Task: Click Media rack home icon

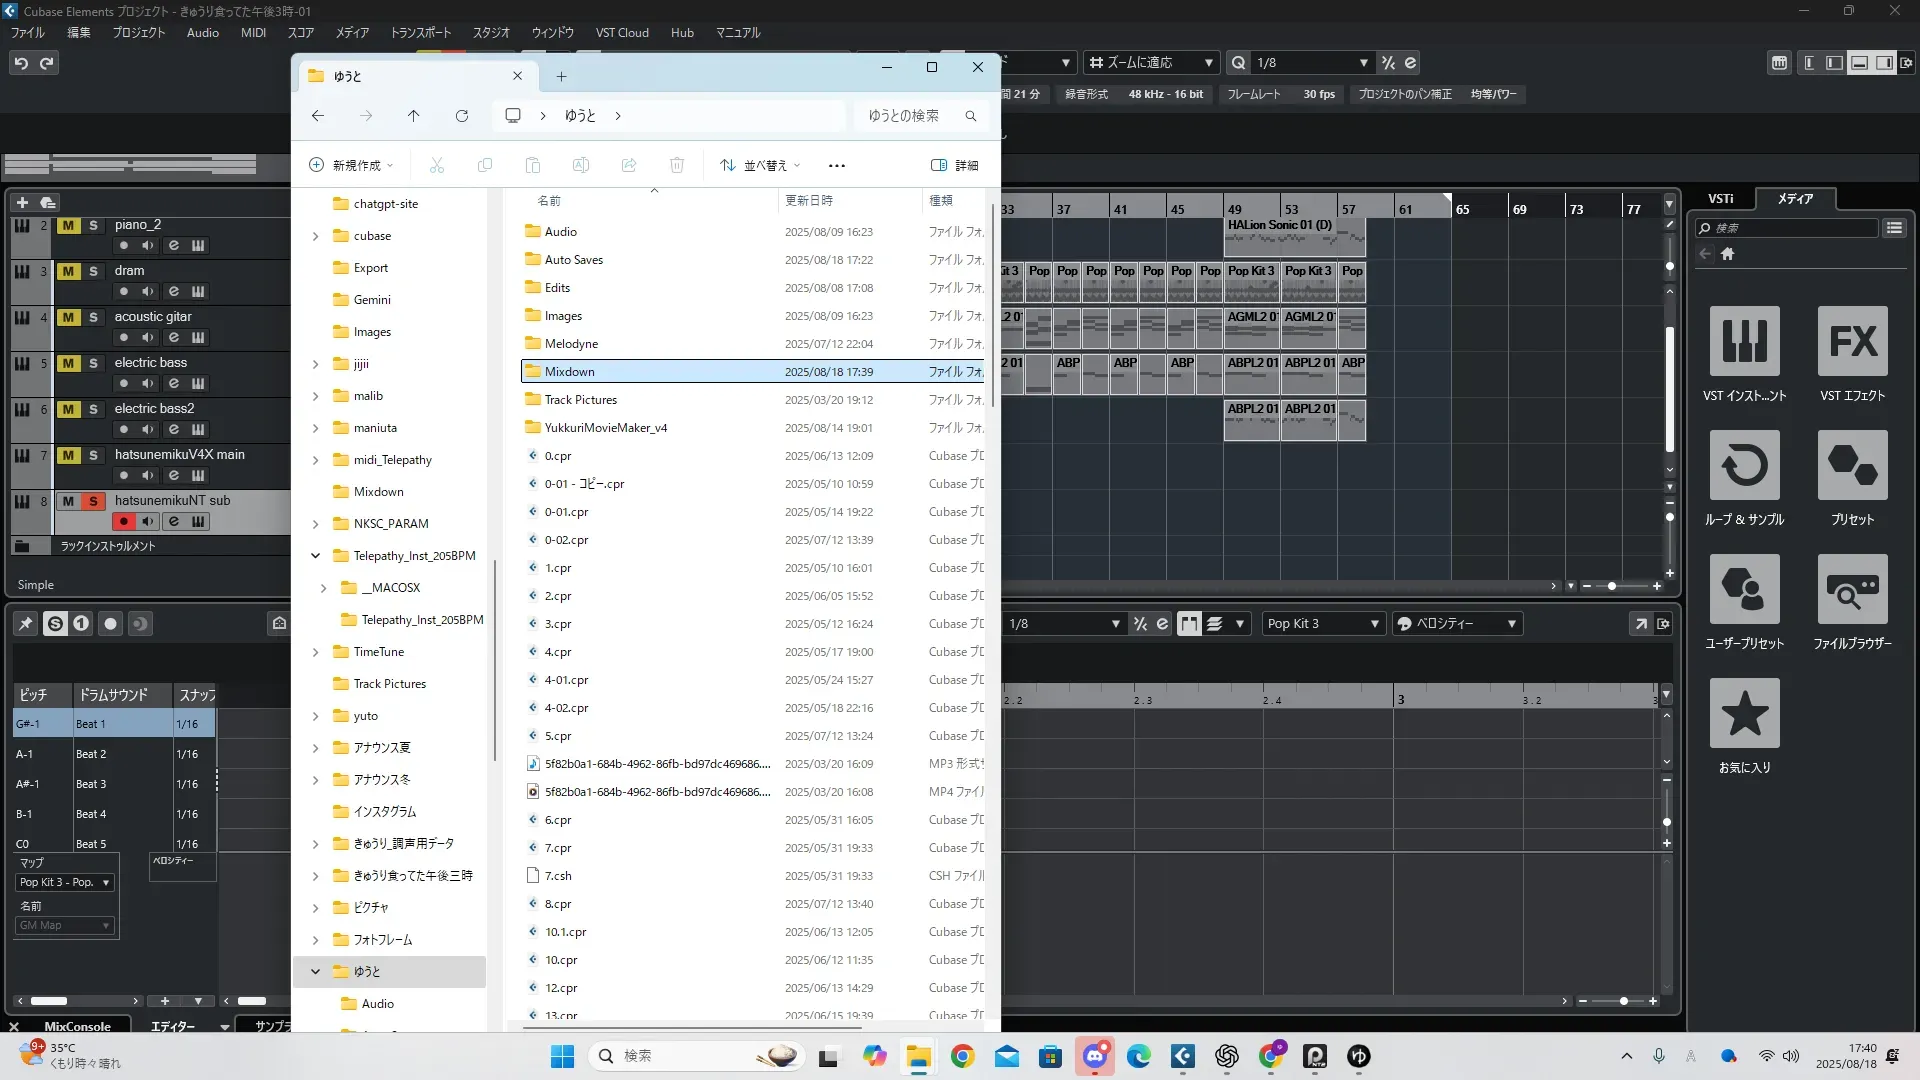Action: coord(1727,254)
